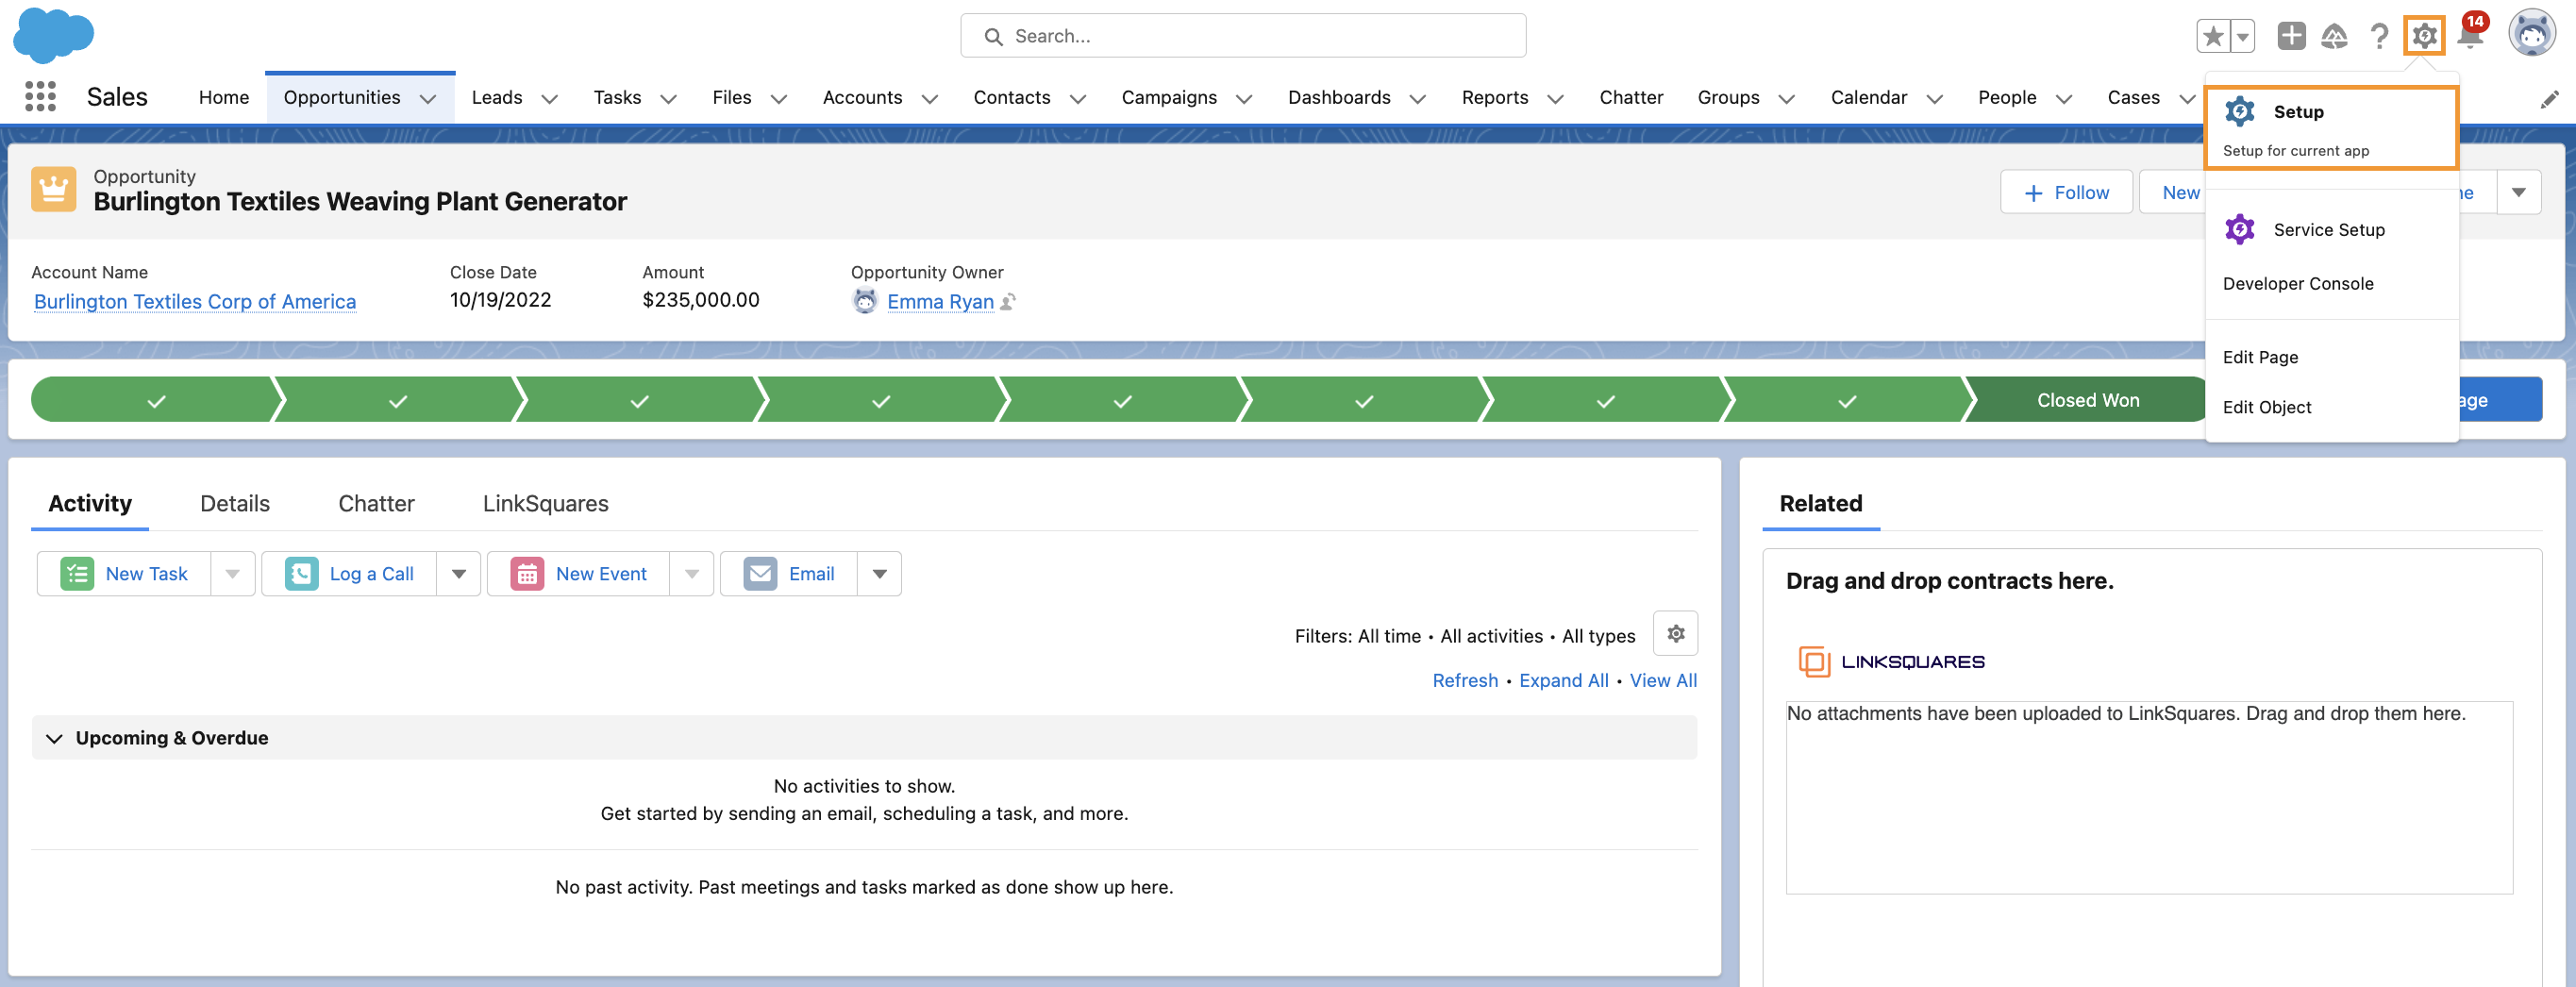Collapse the Upcoming & Overdue section

54,738
